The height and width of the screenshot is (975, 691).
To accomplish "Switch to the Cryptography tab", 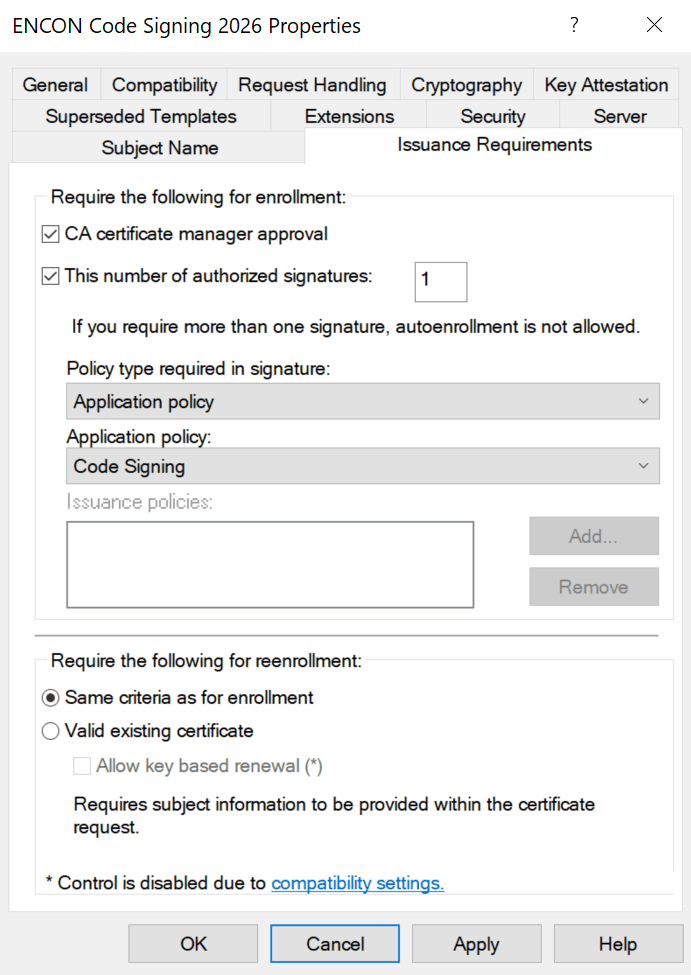I will point(465,85).
